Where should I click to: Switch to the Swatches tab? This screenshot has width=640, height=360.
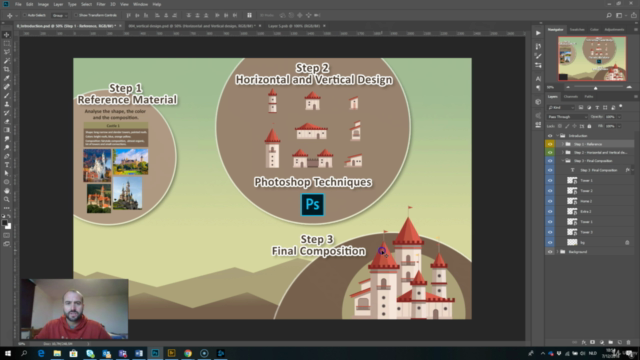(577, 29)
